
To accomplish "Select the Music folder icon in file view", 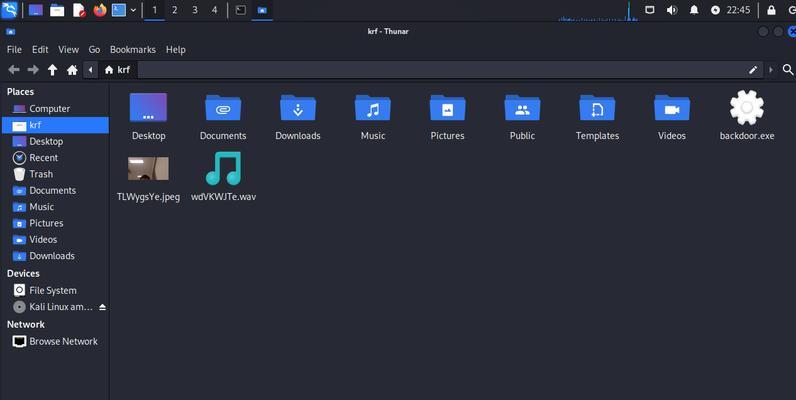I will coord(373,107).
